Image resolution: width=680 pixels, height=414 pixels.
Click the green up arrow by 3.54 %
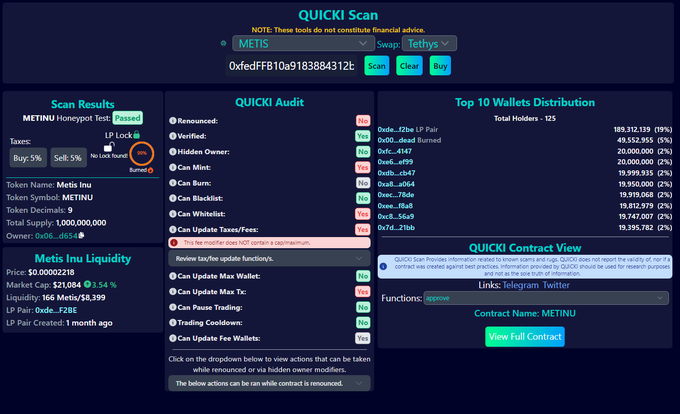point(87,285)
